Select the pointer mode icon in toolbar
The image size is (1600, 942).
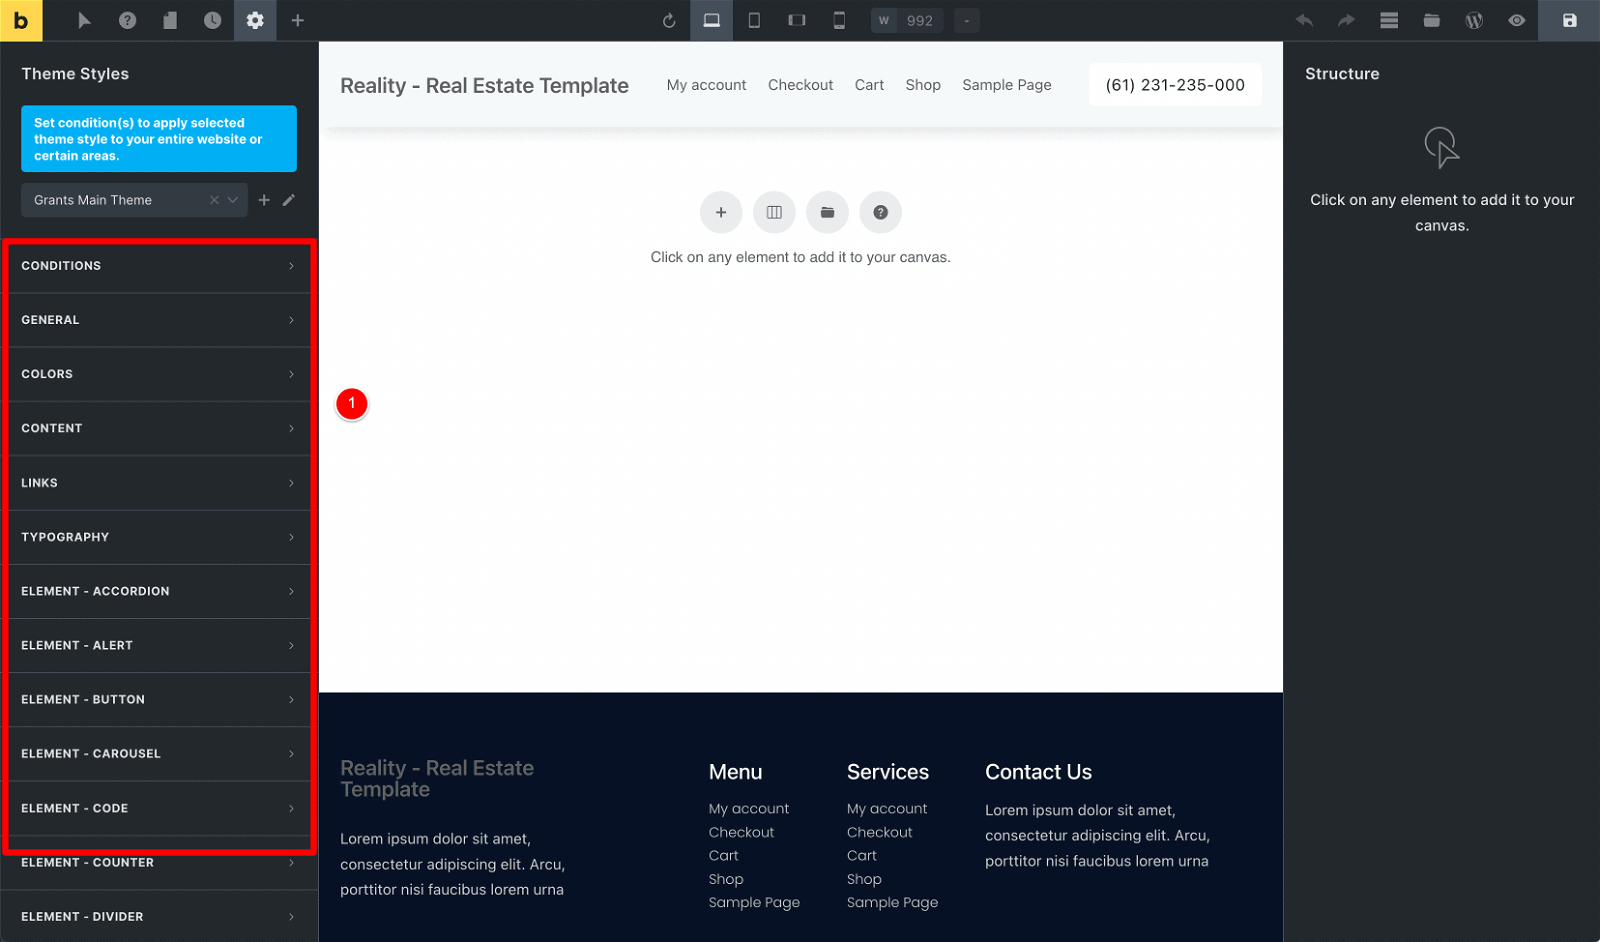[84, 20]
